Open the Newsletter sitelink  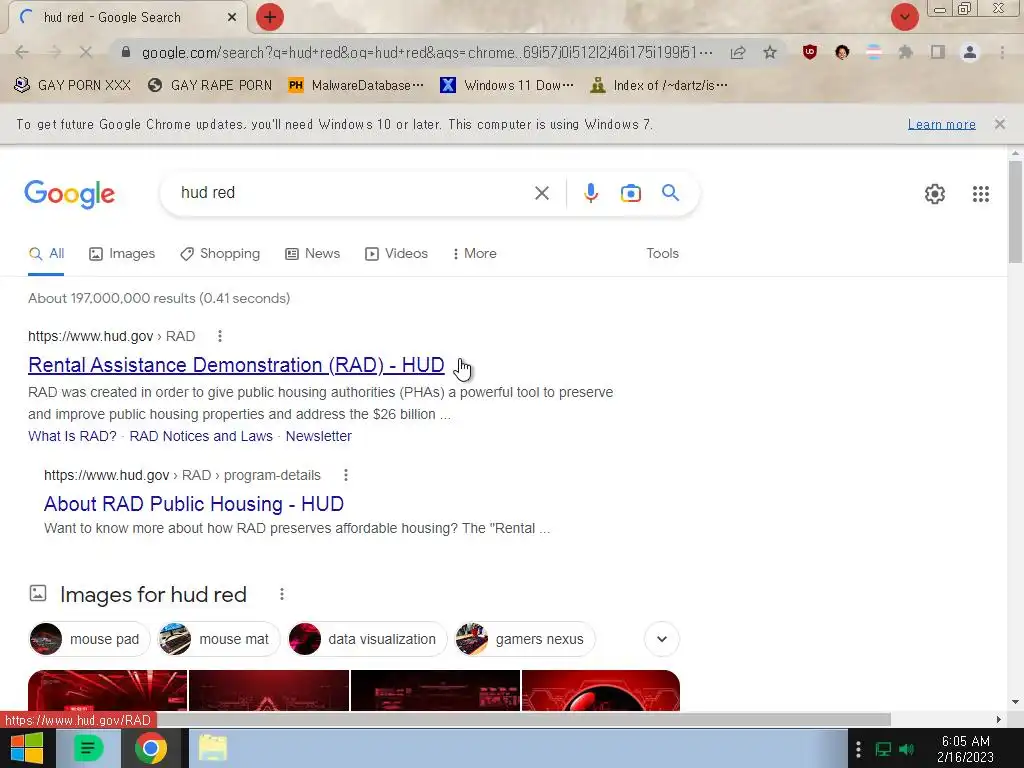click(319, 436)
